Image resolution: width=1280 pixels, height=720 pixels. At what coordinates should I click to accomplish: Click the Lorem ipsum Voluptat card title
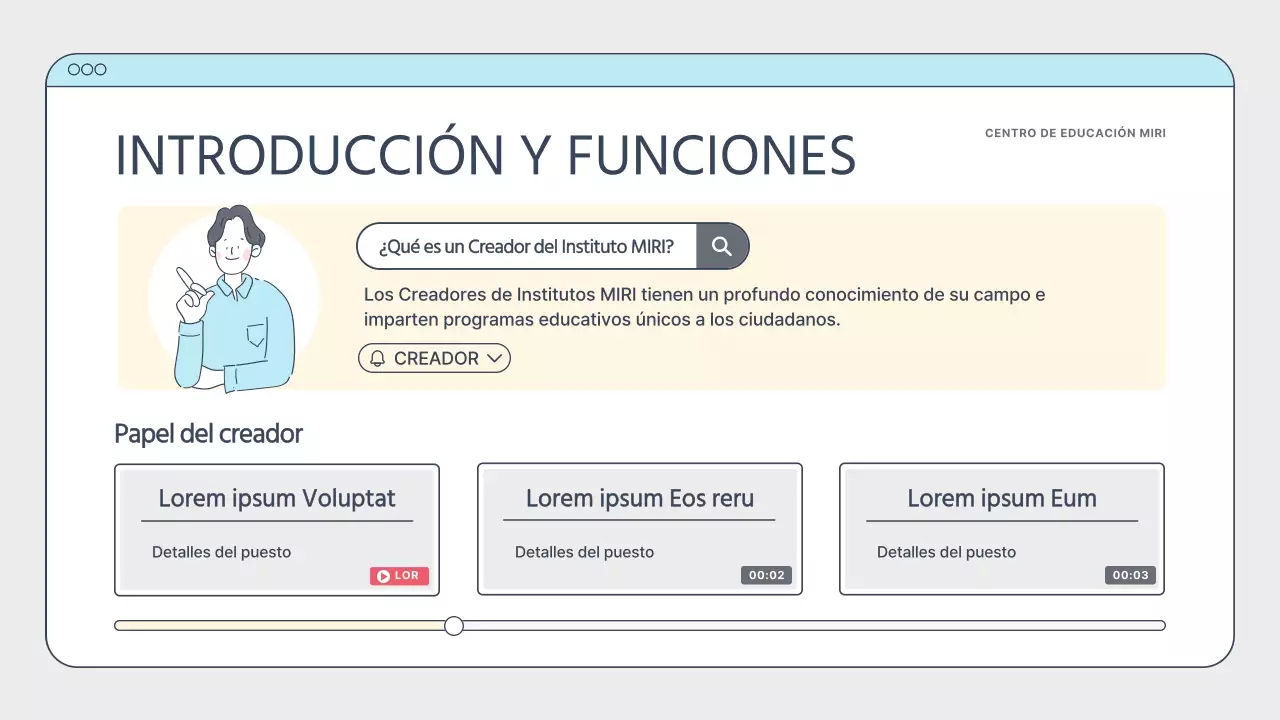(x=277, y=498)
